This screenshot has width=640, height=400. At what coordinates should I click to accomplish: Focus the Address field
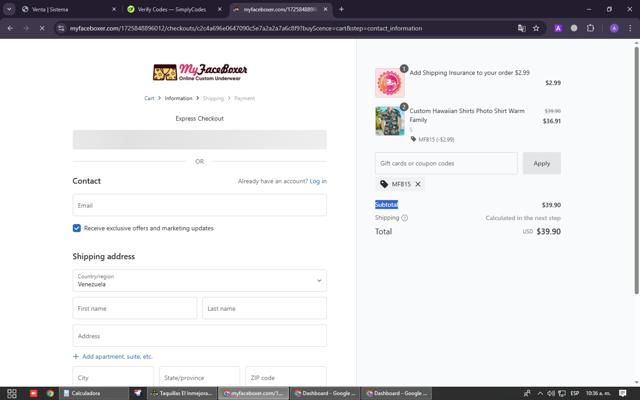[200, 336]
